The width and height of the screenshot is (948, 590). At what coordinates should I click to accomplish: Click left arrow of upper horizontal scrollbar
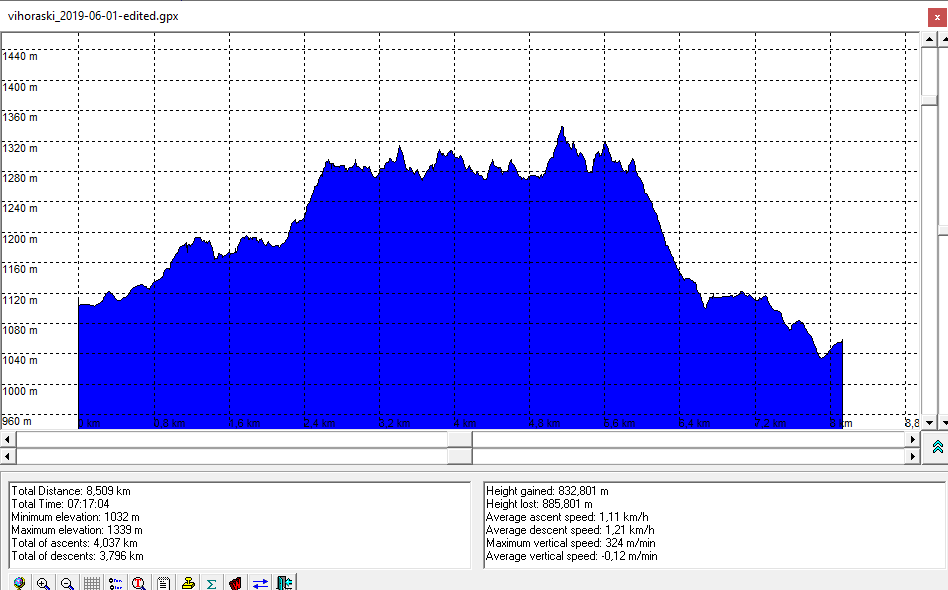[9, 439]
